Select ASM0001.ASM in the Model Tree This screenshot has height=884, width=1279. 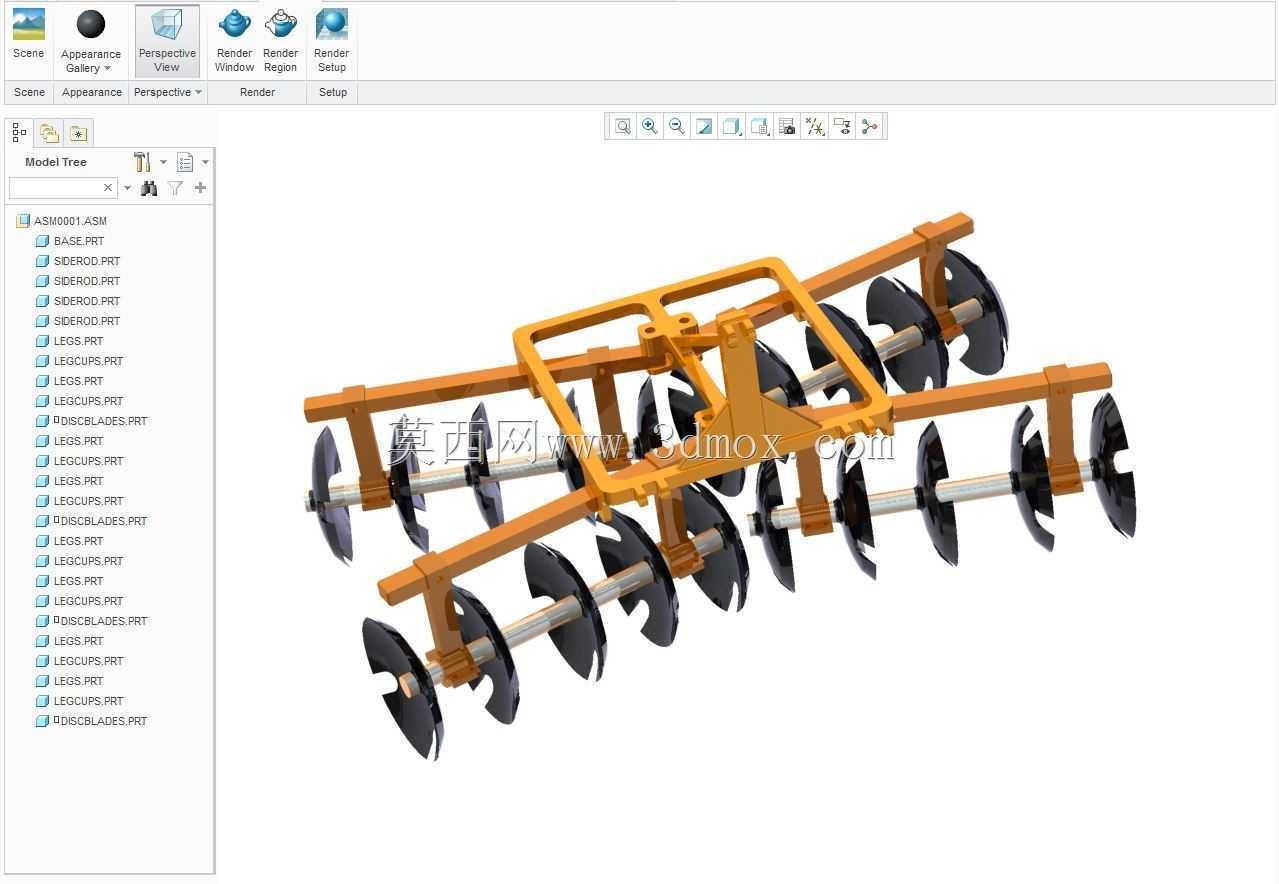coord(70,221)
